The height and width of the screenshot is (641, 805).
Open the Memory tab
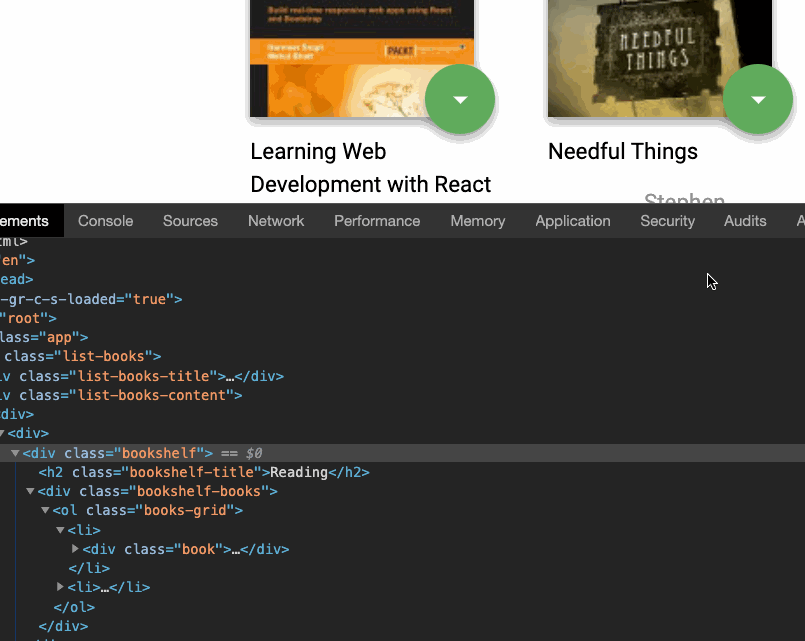(477, 221)
